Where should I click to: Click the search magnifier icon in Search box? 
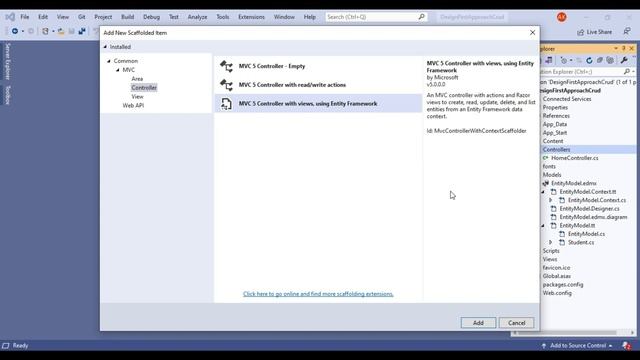[x=422, y=17]
